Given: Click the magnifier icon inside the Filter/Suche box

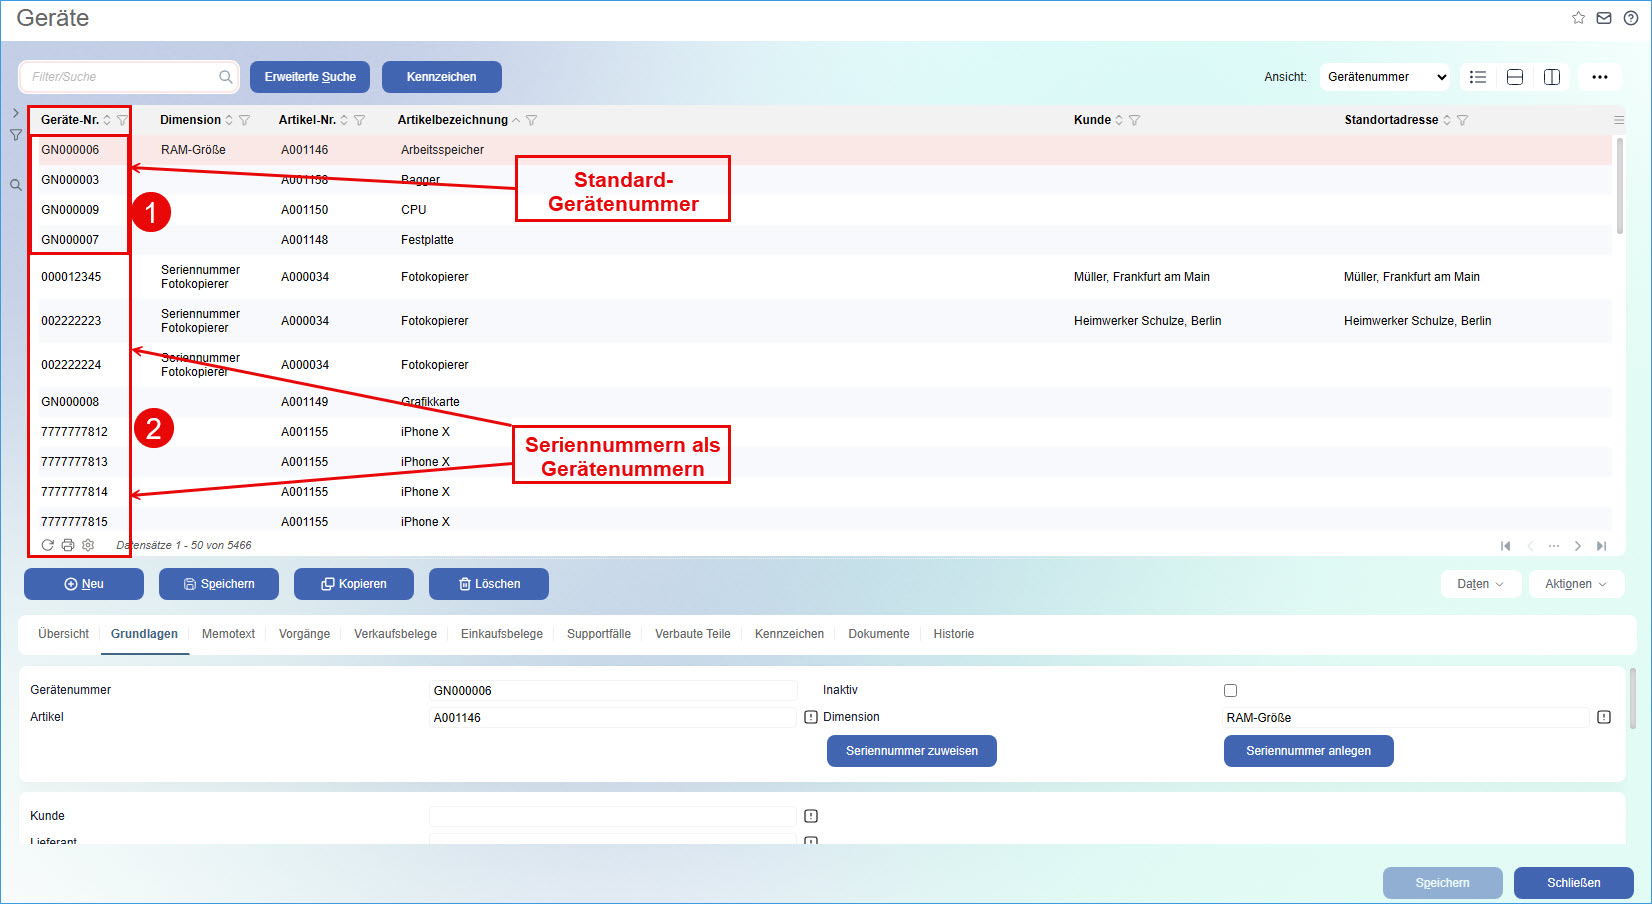Looking at the screenshot, I should pyautogui.click(x=225, y=77).
